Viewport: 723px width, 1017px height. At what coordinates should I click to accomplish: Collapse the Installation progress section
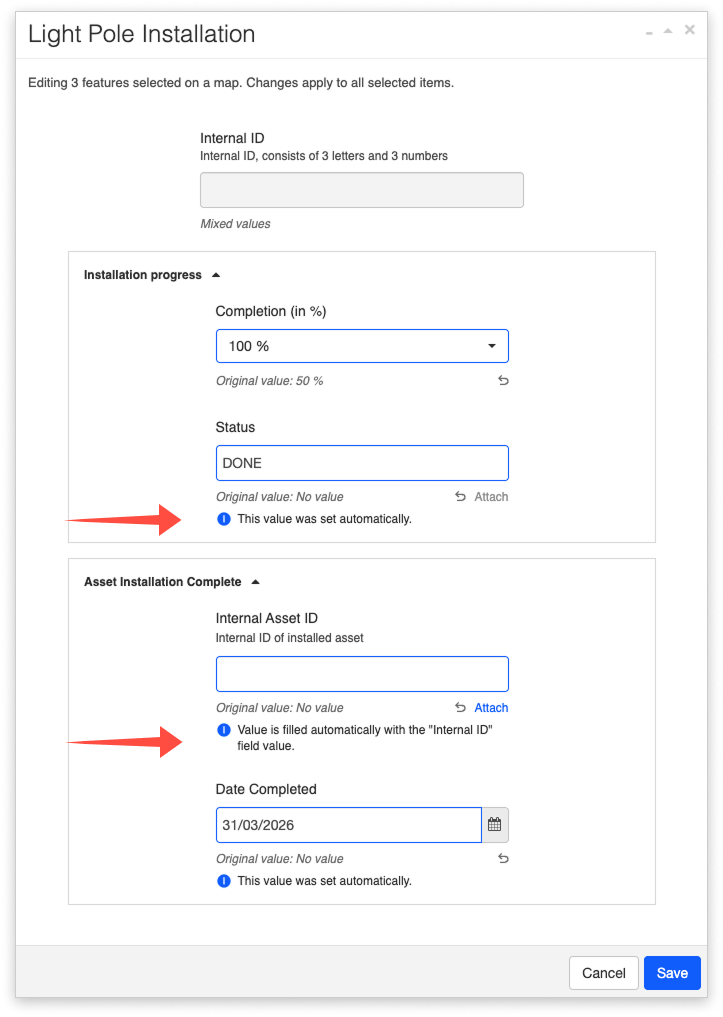pyautogui.click(x=217, y=275)
